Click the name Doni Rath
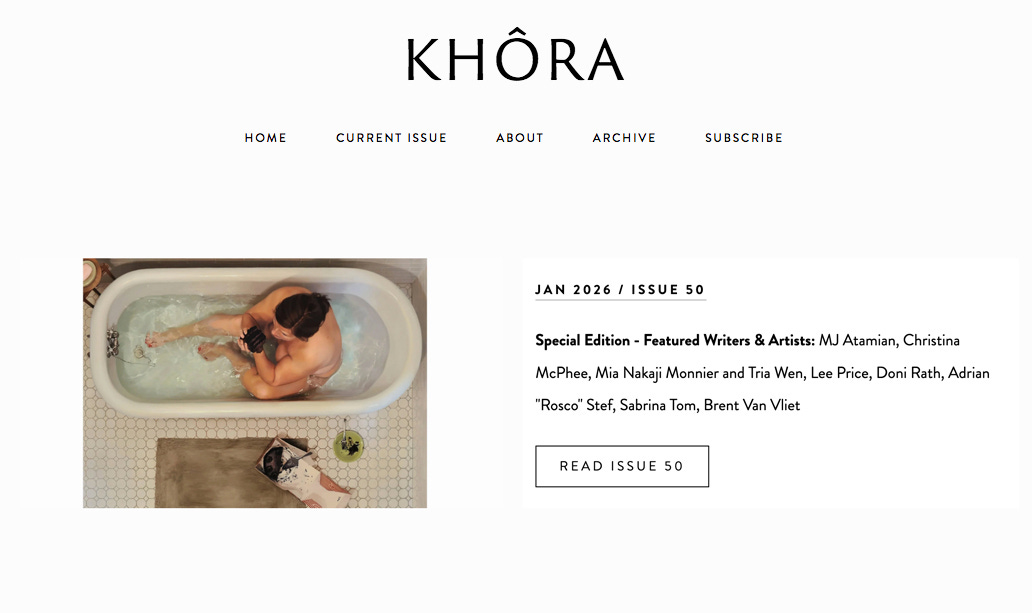Image resolution: width=1032 pixels, height=613 pixels. [x=908, y=373]
